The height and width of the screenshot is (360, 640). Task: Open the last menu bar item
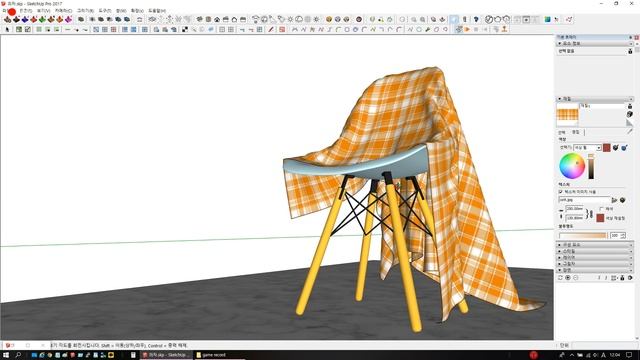[x=157, y=11]
